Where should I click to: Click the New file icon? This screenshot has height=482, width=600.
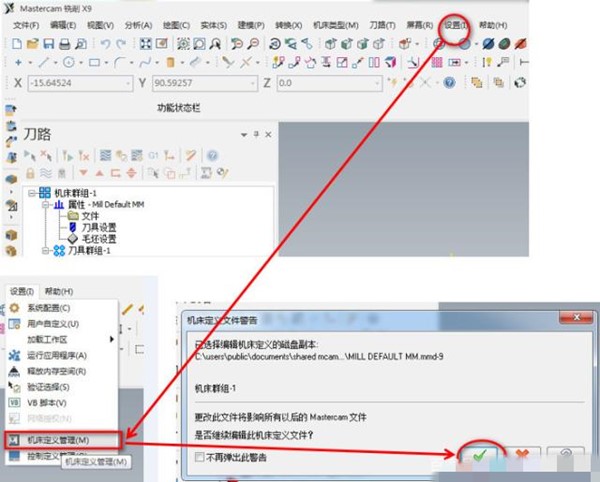(16, 44)
